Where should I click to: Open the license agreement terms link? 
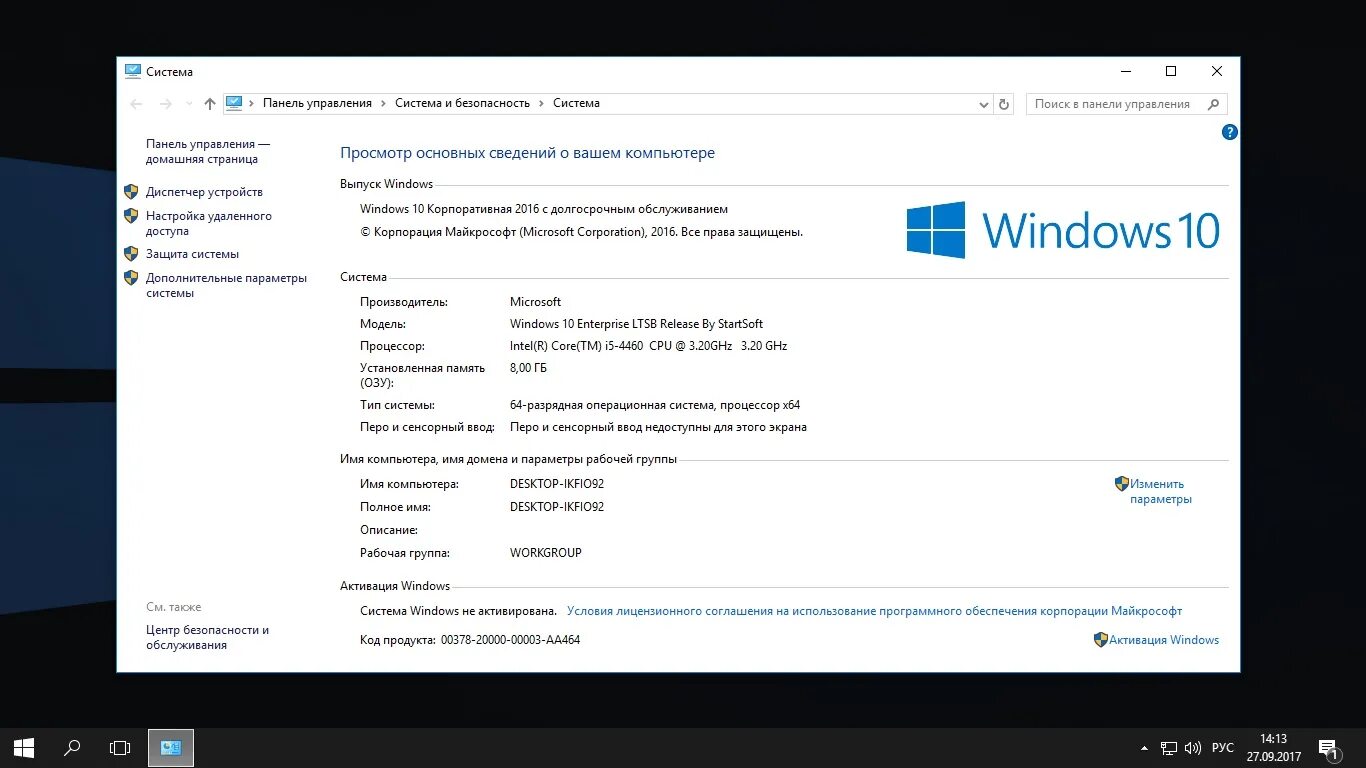[874, 611]
